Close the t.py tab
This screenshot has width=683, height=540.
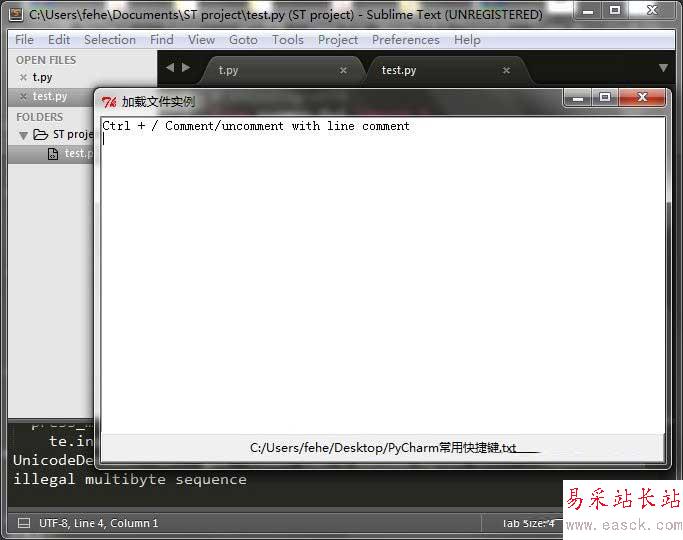[x=343, y=70]
